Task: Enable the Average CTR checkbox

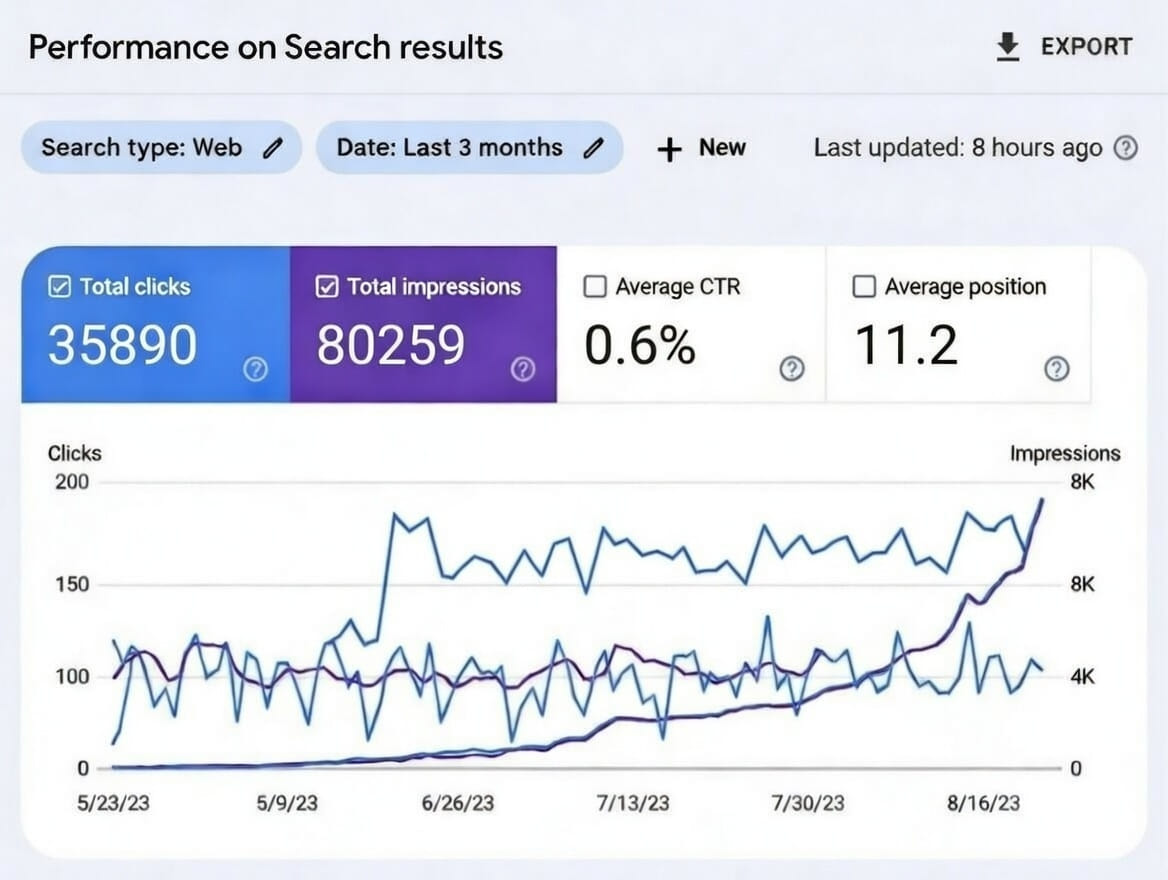Action: pos(595,286)
